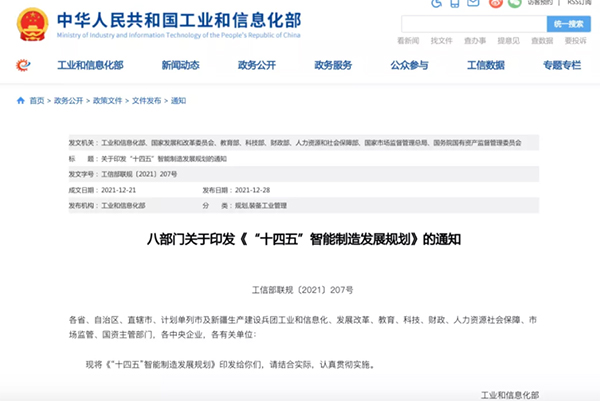Viewport: 600px width, 401px height.
Task: Click the 统一搜索 search button
Action: tap(569, 24)
